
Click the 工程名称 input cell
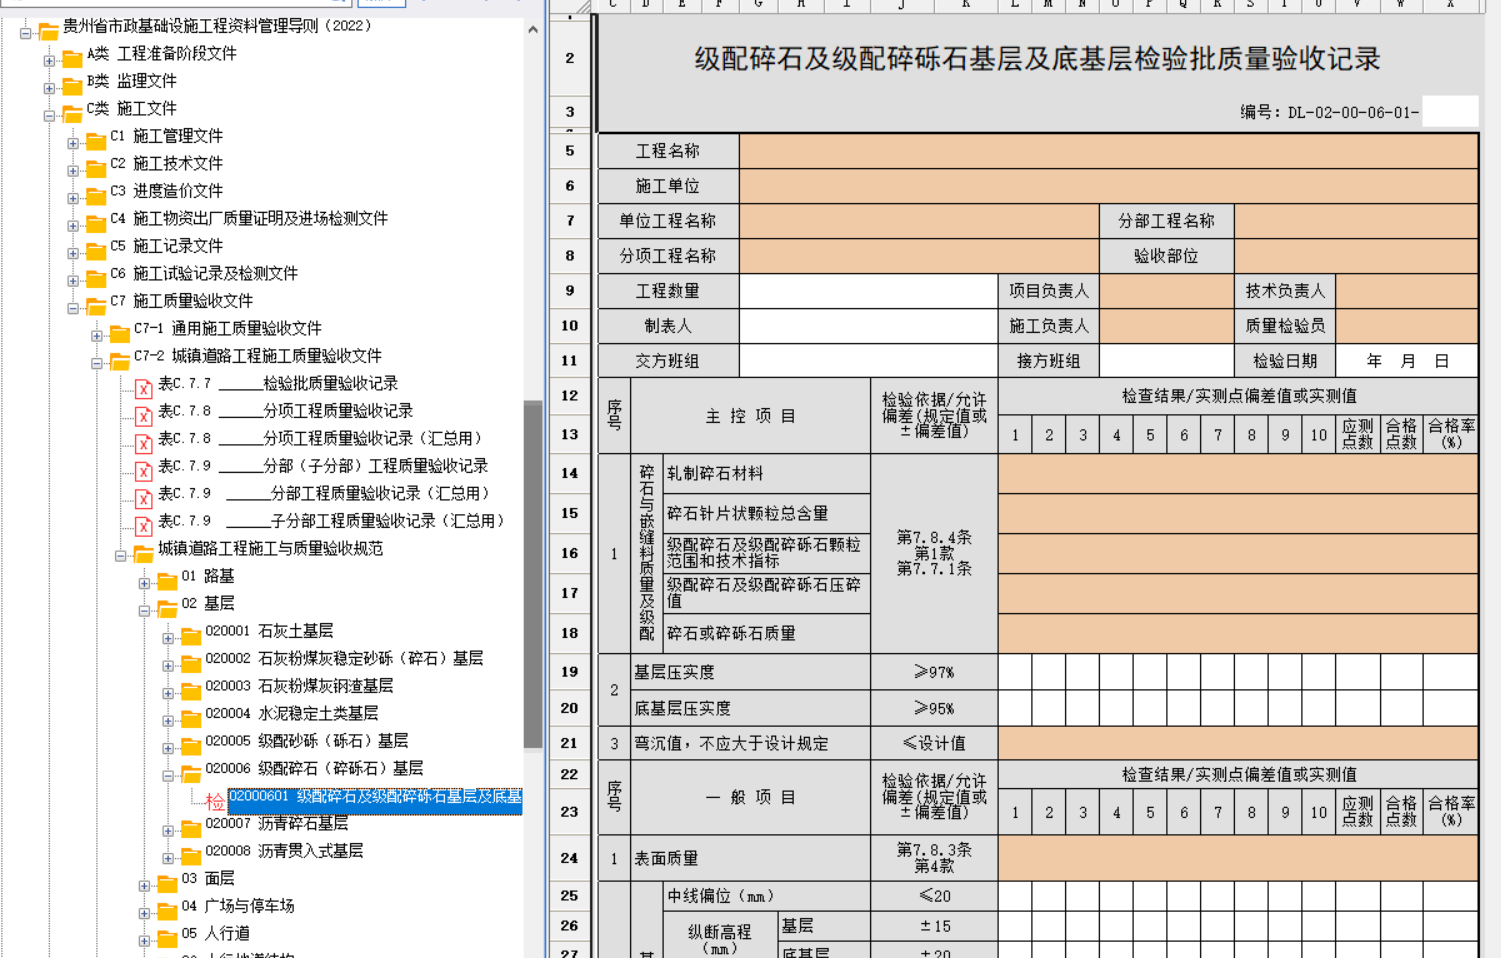pyautogui.click(x=1107, y=151)
